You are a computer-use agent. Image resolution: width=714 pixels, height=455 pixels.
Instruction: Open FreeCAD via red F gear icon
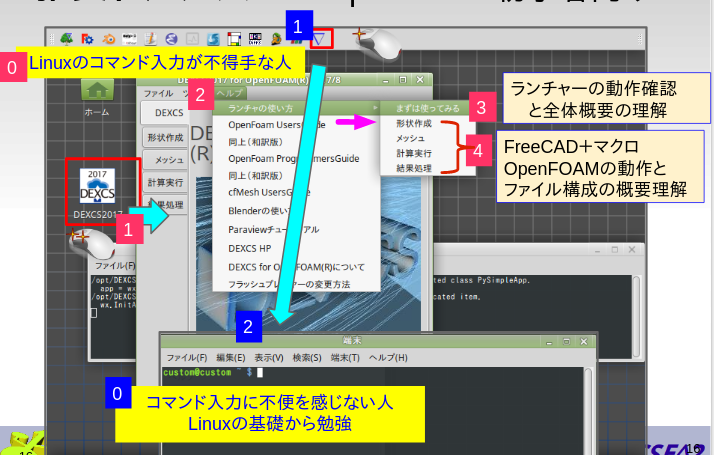tap(87, 39)
